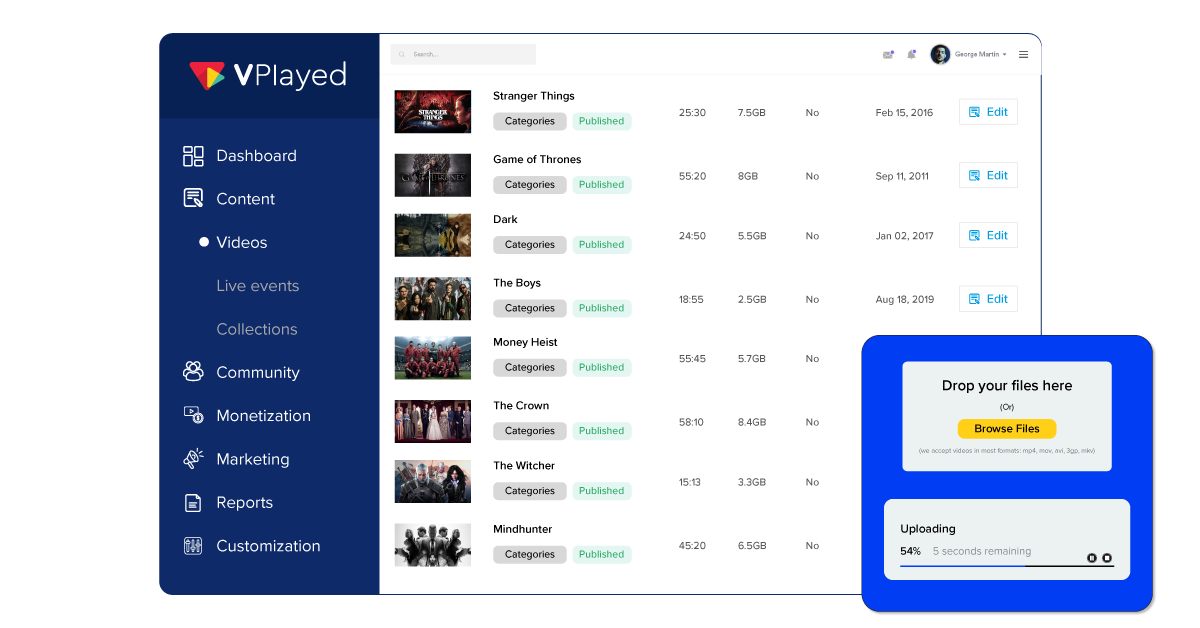Click the Browse Files button
The width and height of the screenshot is (1200, 628).
click(x=1007, y=428)
